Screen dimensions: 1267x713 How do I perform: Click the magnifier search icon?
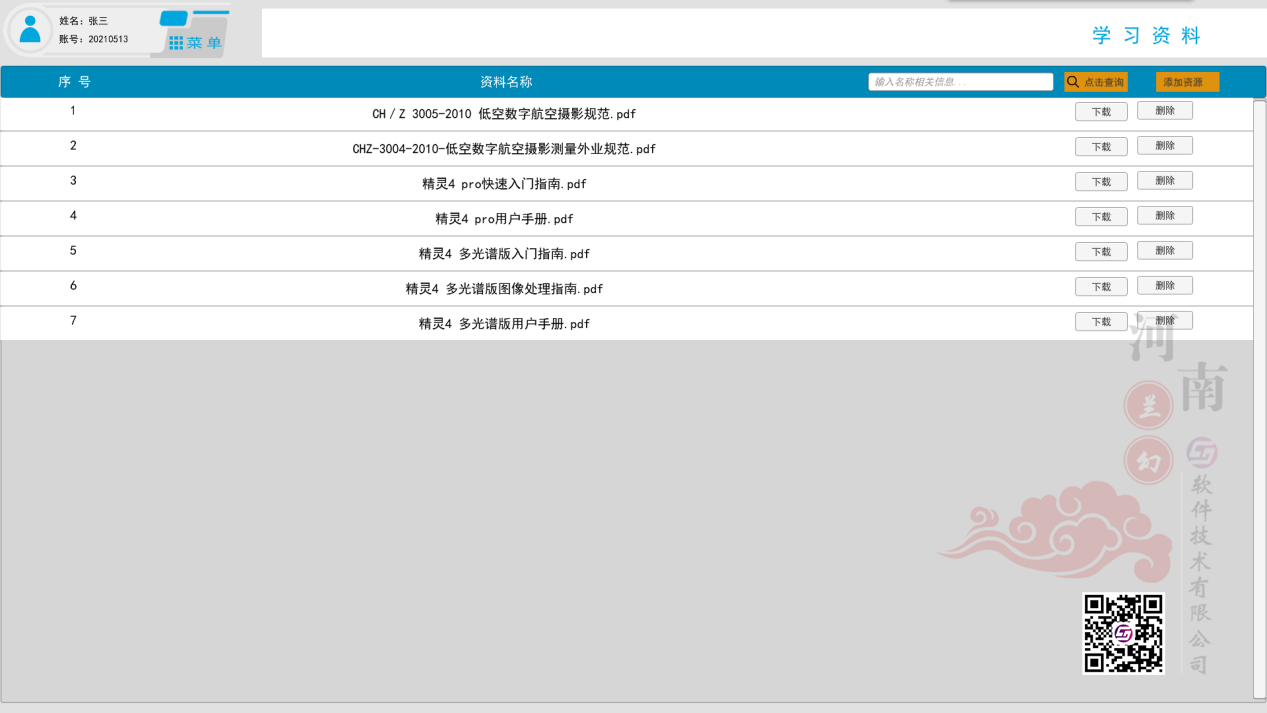click(x=1071, y=81)
